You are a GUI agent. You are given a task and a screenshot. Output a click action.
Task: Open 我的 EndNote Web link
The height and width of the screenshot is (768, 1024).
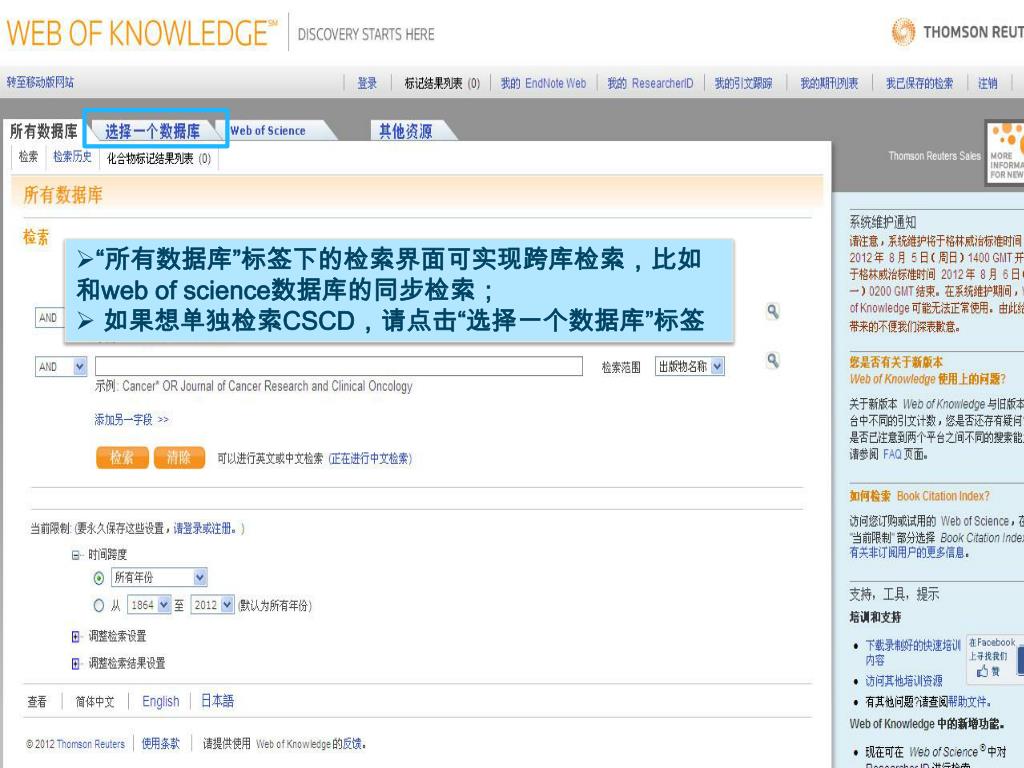point(543,83)
